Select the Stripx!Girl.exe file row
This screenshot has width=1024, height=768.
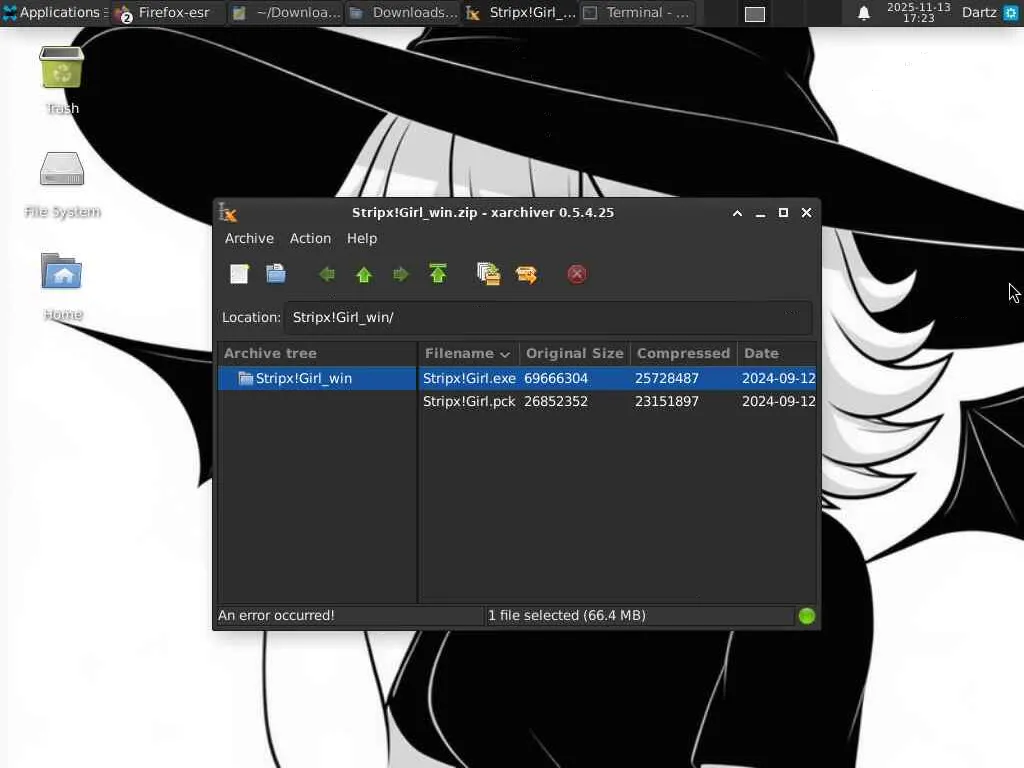click(617, 378)
